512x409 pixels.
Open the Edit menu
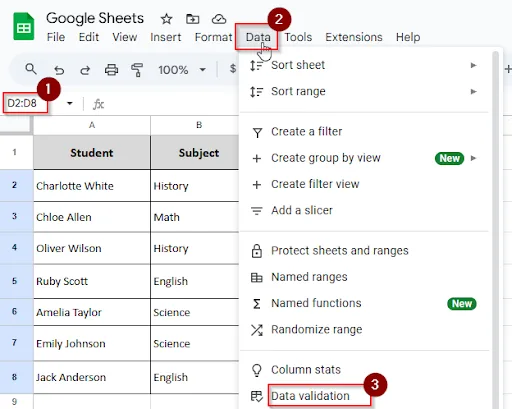pyautogui.click(x=89, y=37)
